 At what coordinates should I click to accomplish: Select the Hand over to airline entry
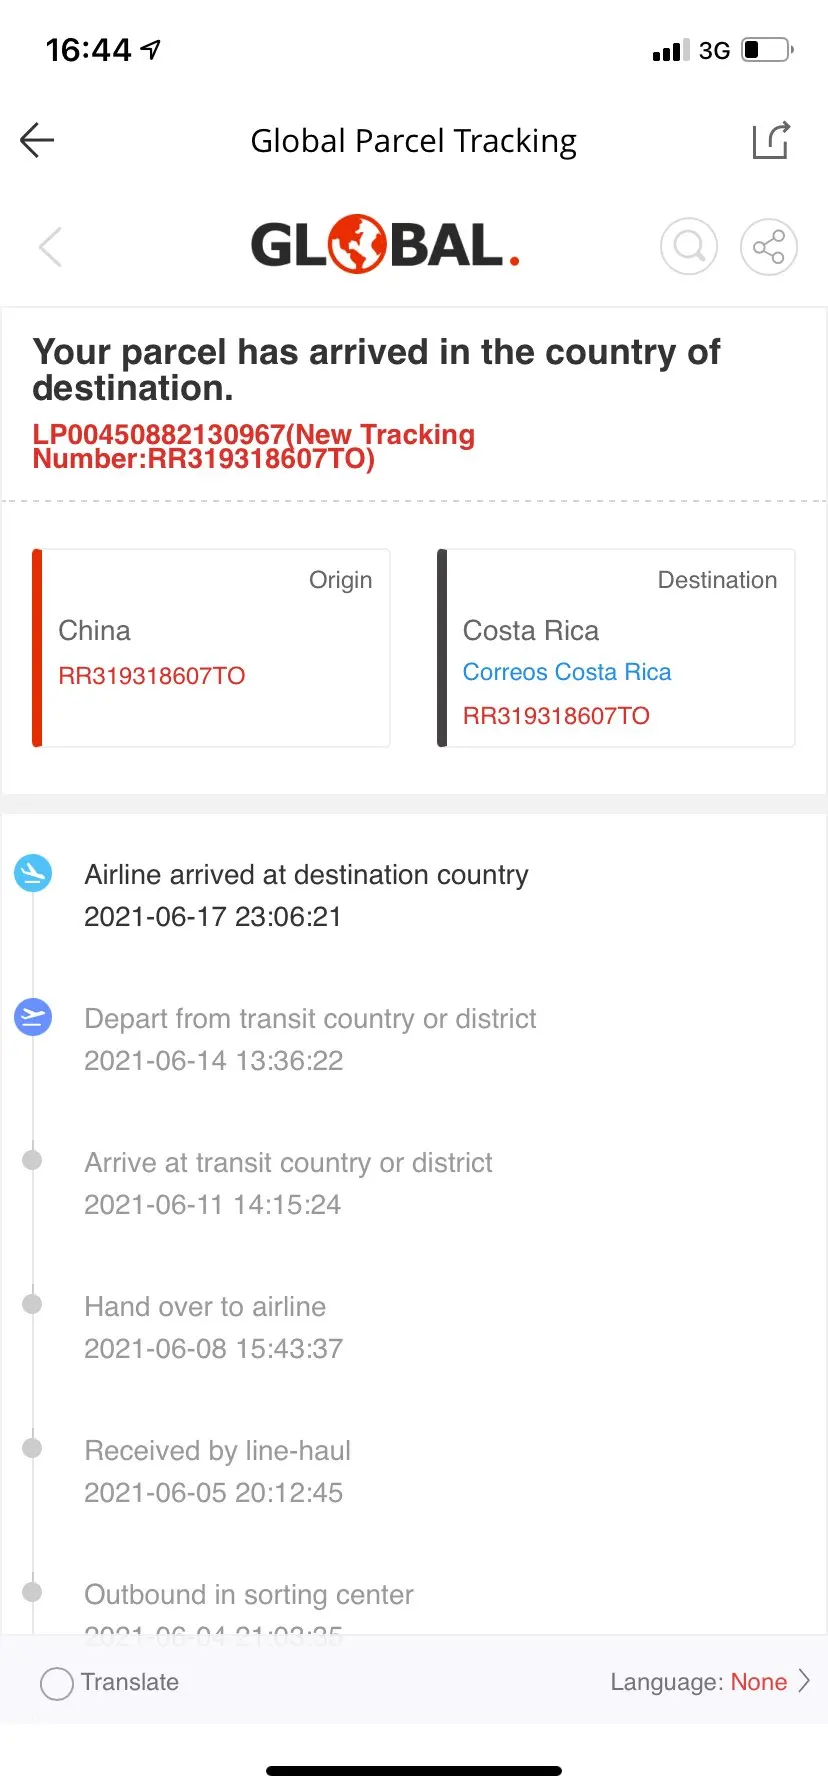205,1307
